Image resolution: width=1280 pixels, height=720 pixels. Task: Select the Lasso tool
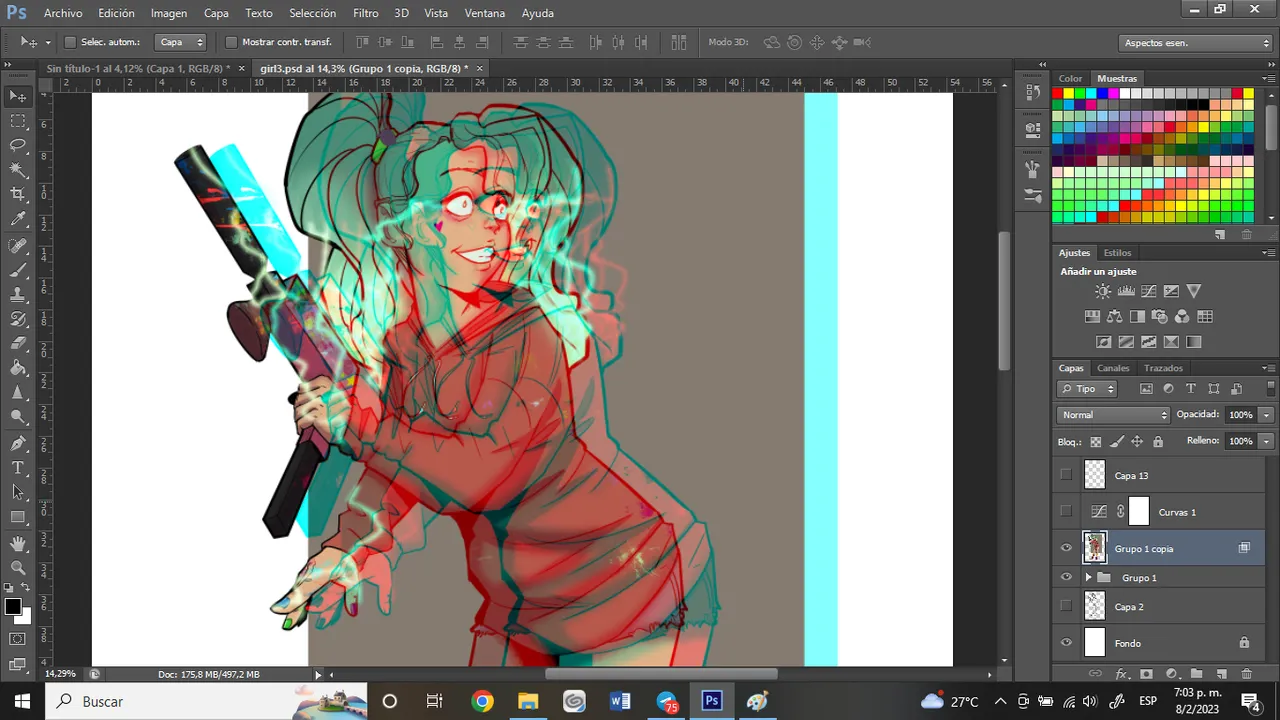[x=18, y=146]
